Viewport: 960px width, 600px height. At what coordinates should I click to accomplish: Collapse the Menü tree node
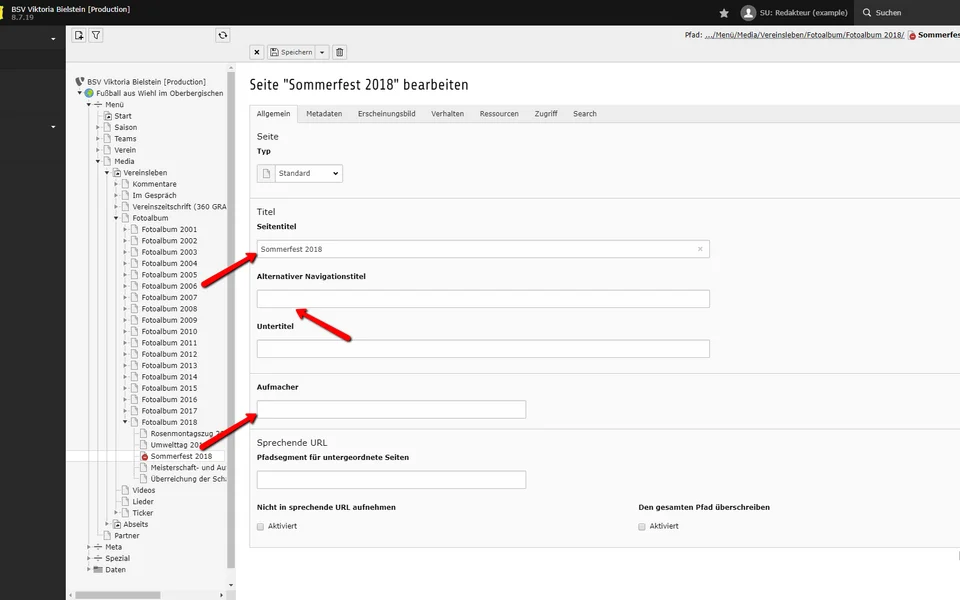(x=89, y=105)
